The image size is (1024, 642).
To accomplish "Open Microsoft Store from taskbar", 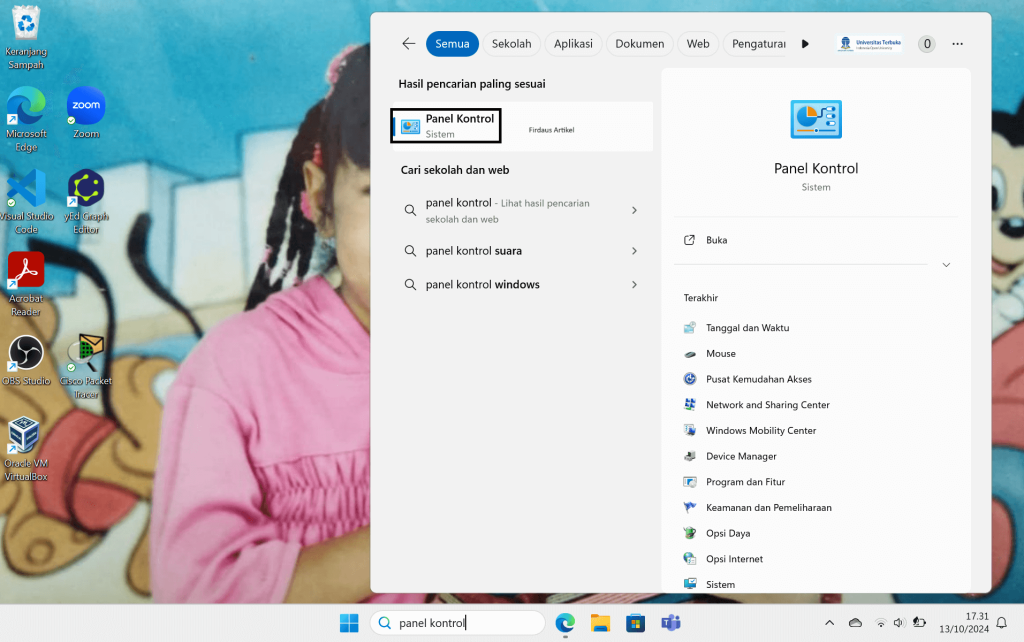I will 634,623.
